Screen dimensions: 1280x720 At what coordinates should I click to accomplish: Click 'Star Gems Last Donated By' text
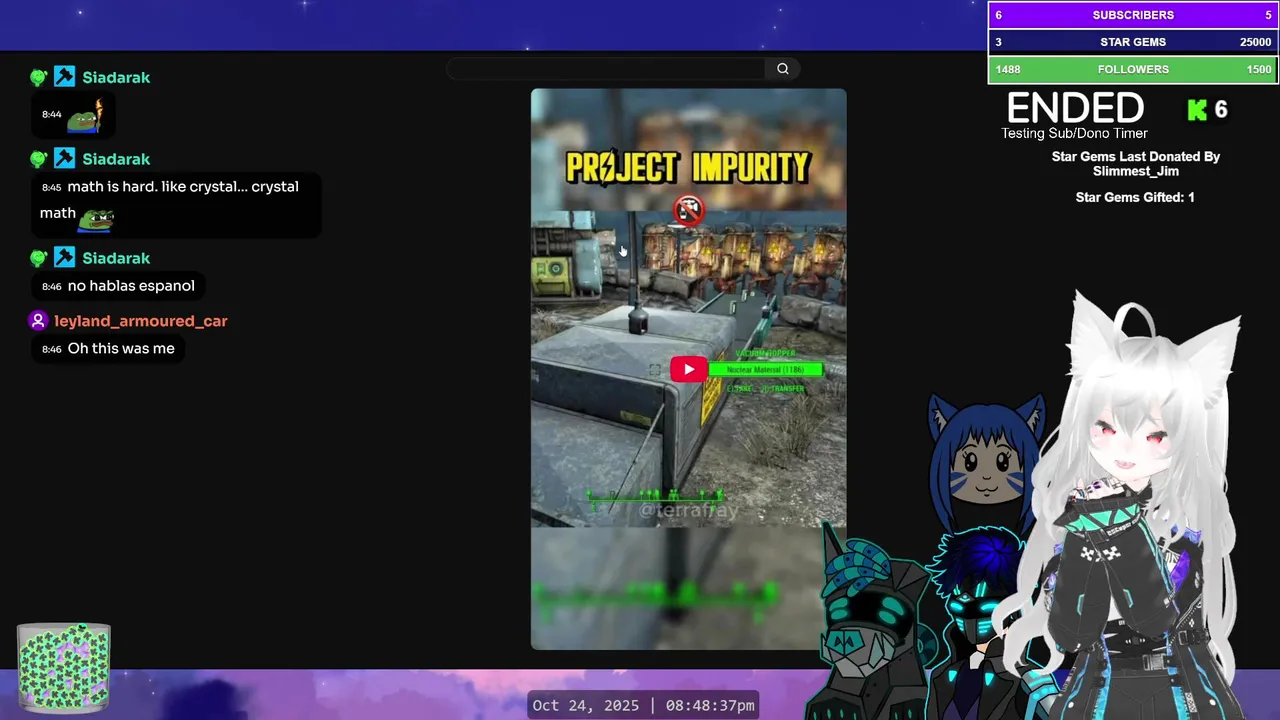click(x=1136, y=157)
